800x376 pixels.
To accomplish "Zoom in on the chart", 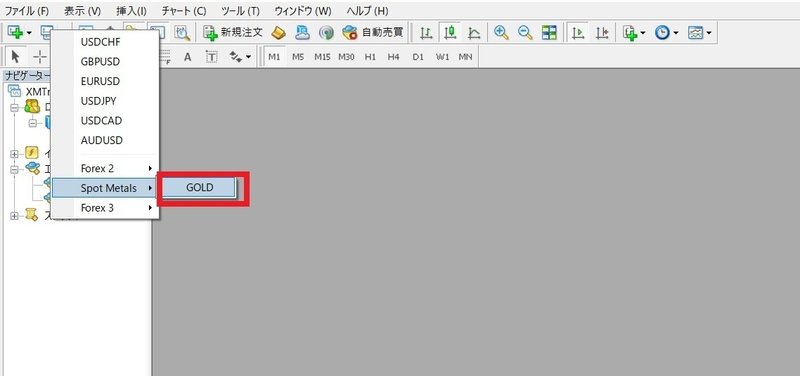I will tap(502, 33).
